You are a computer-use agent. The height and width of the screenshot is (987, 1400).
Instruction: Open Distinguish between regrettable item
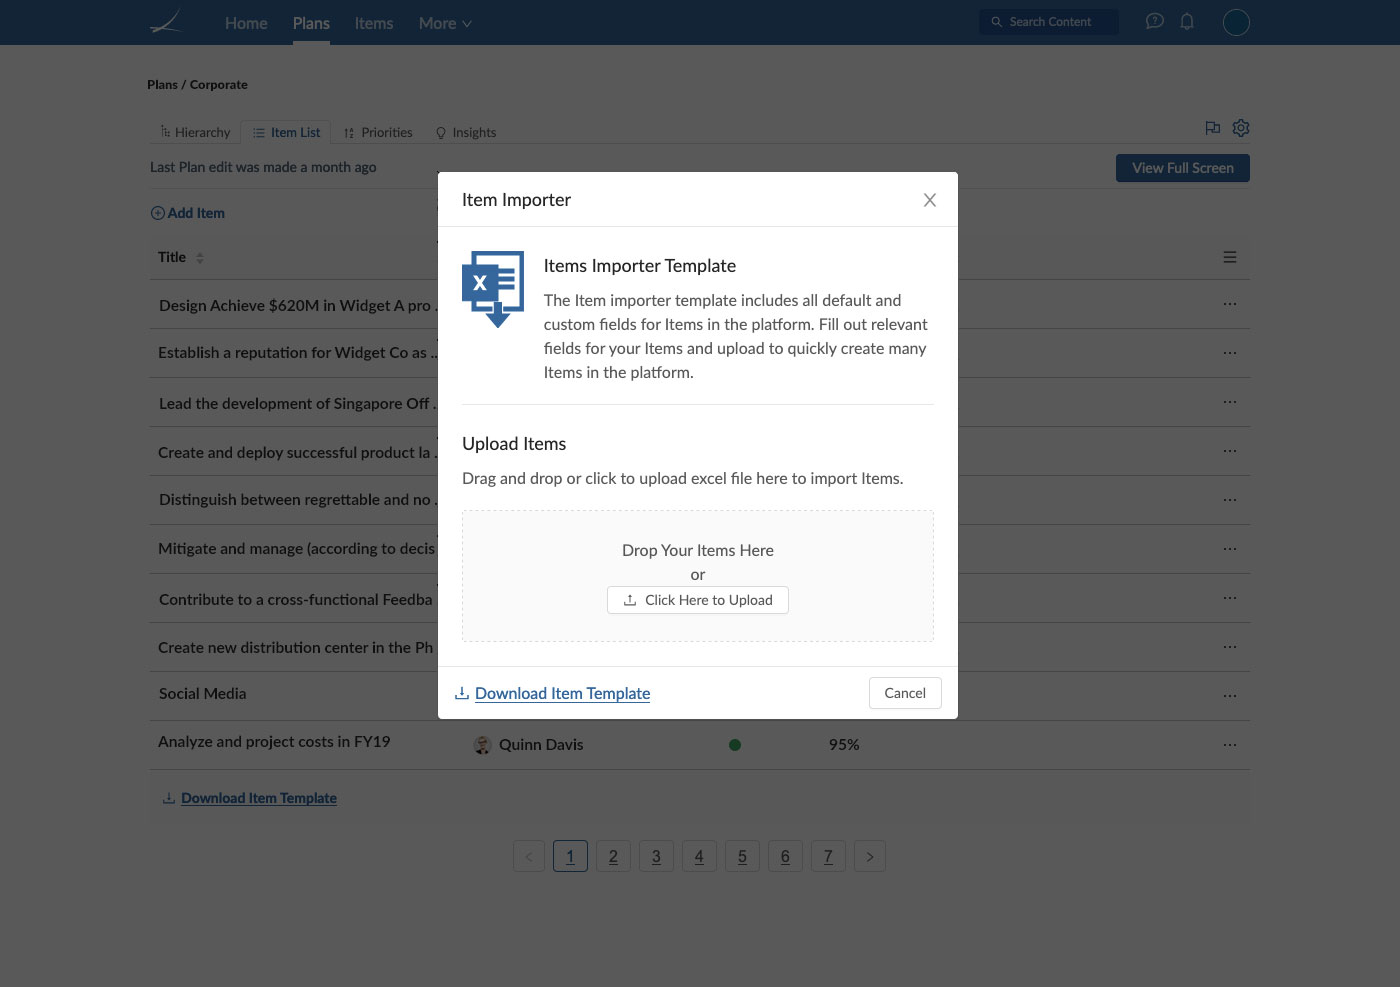pos(297,500)
